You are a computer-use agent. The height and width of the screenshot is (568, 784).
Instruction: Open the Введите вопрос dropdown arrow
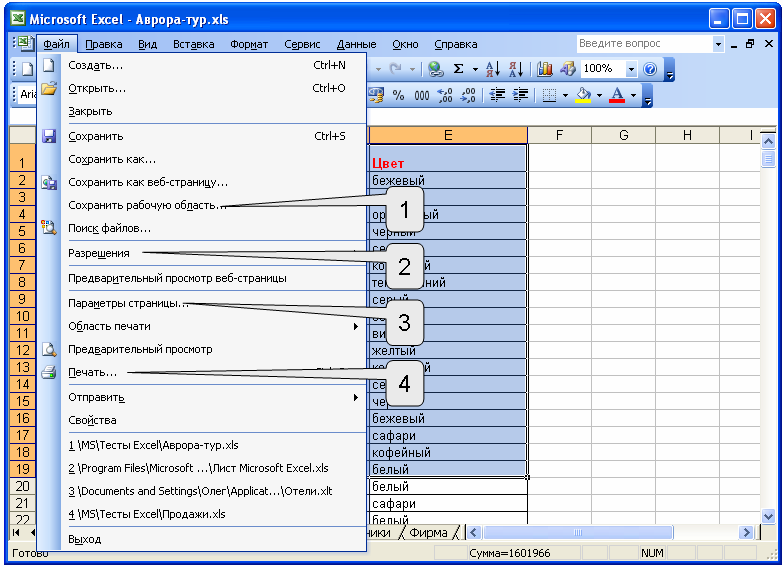tap(718, 44)
